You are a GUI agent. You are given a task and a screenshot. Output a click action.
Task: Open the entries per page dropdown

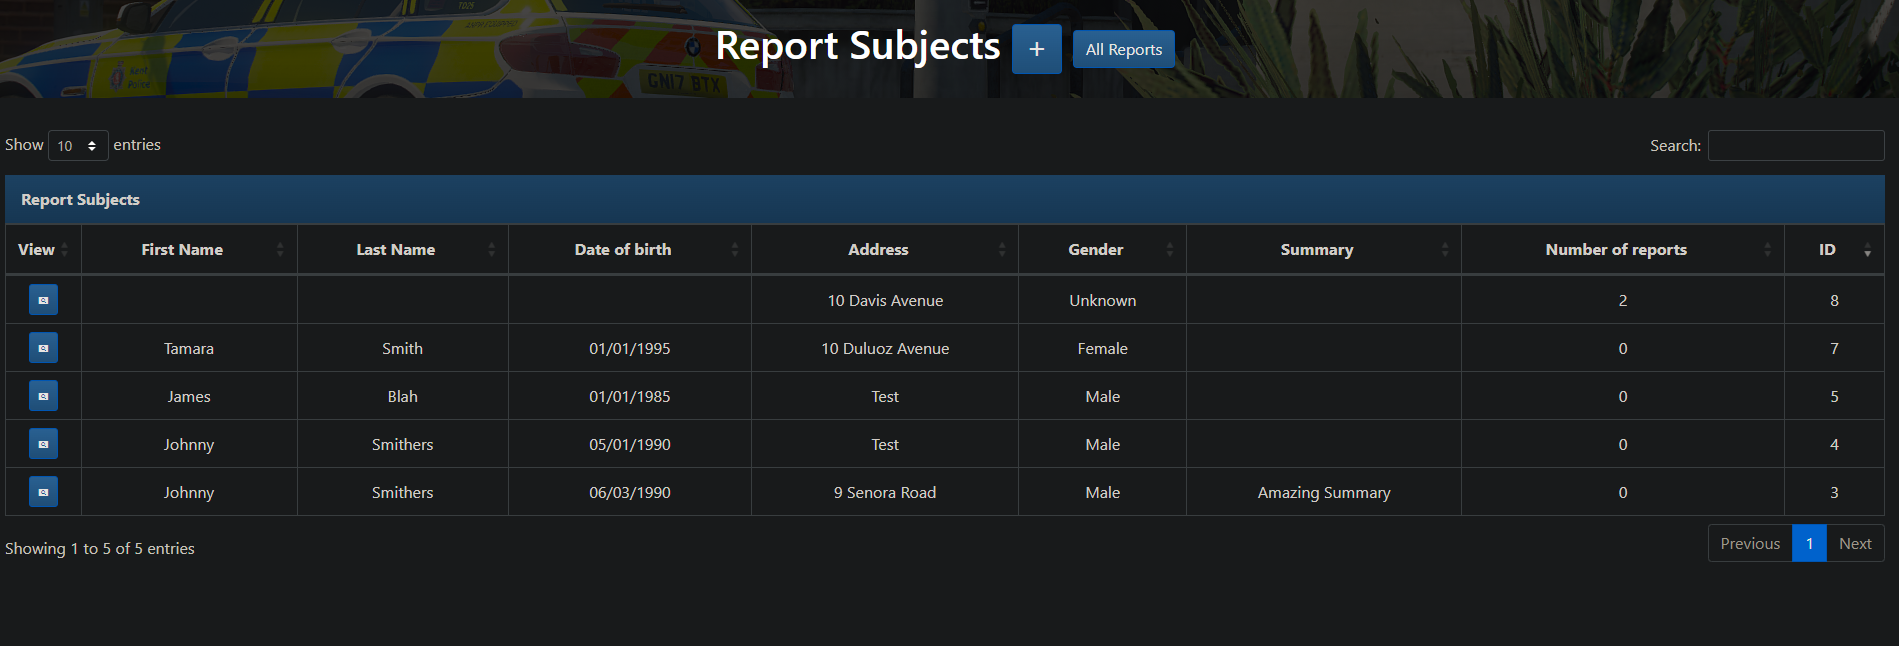[78, 146]
